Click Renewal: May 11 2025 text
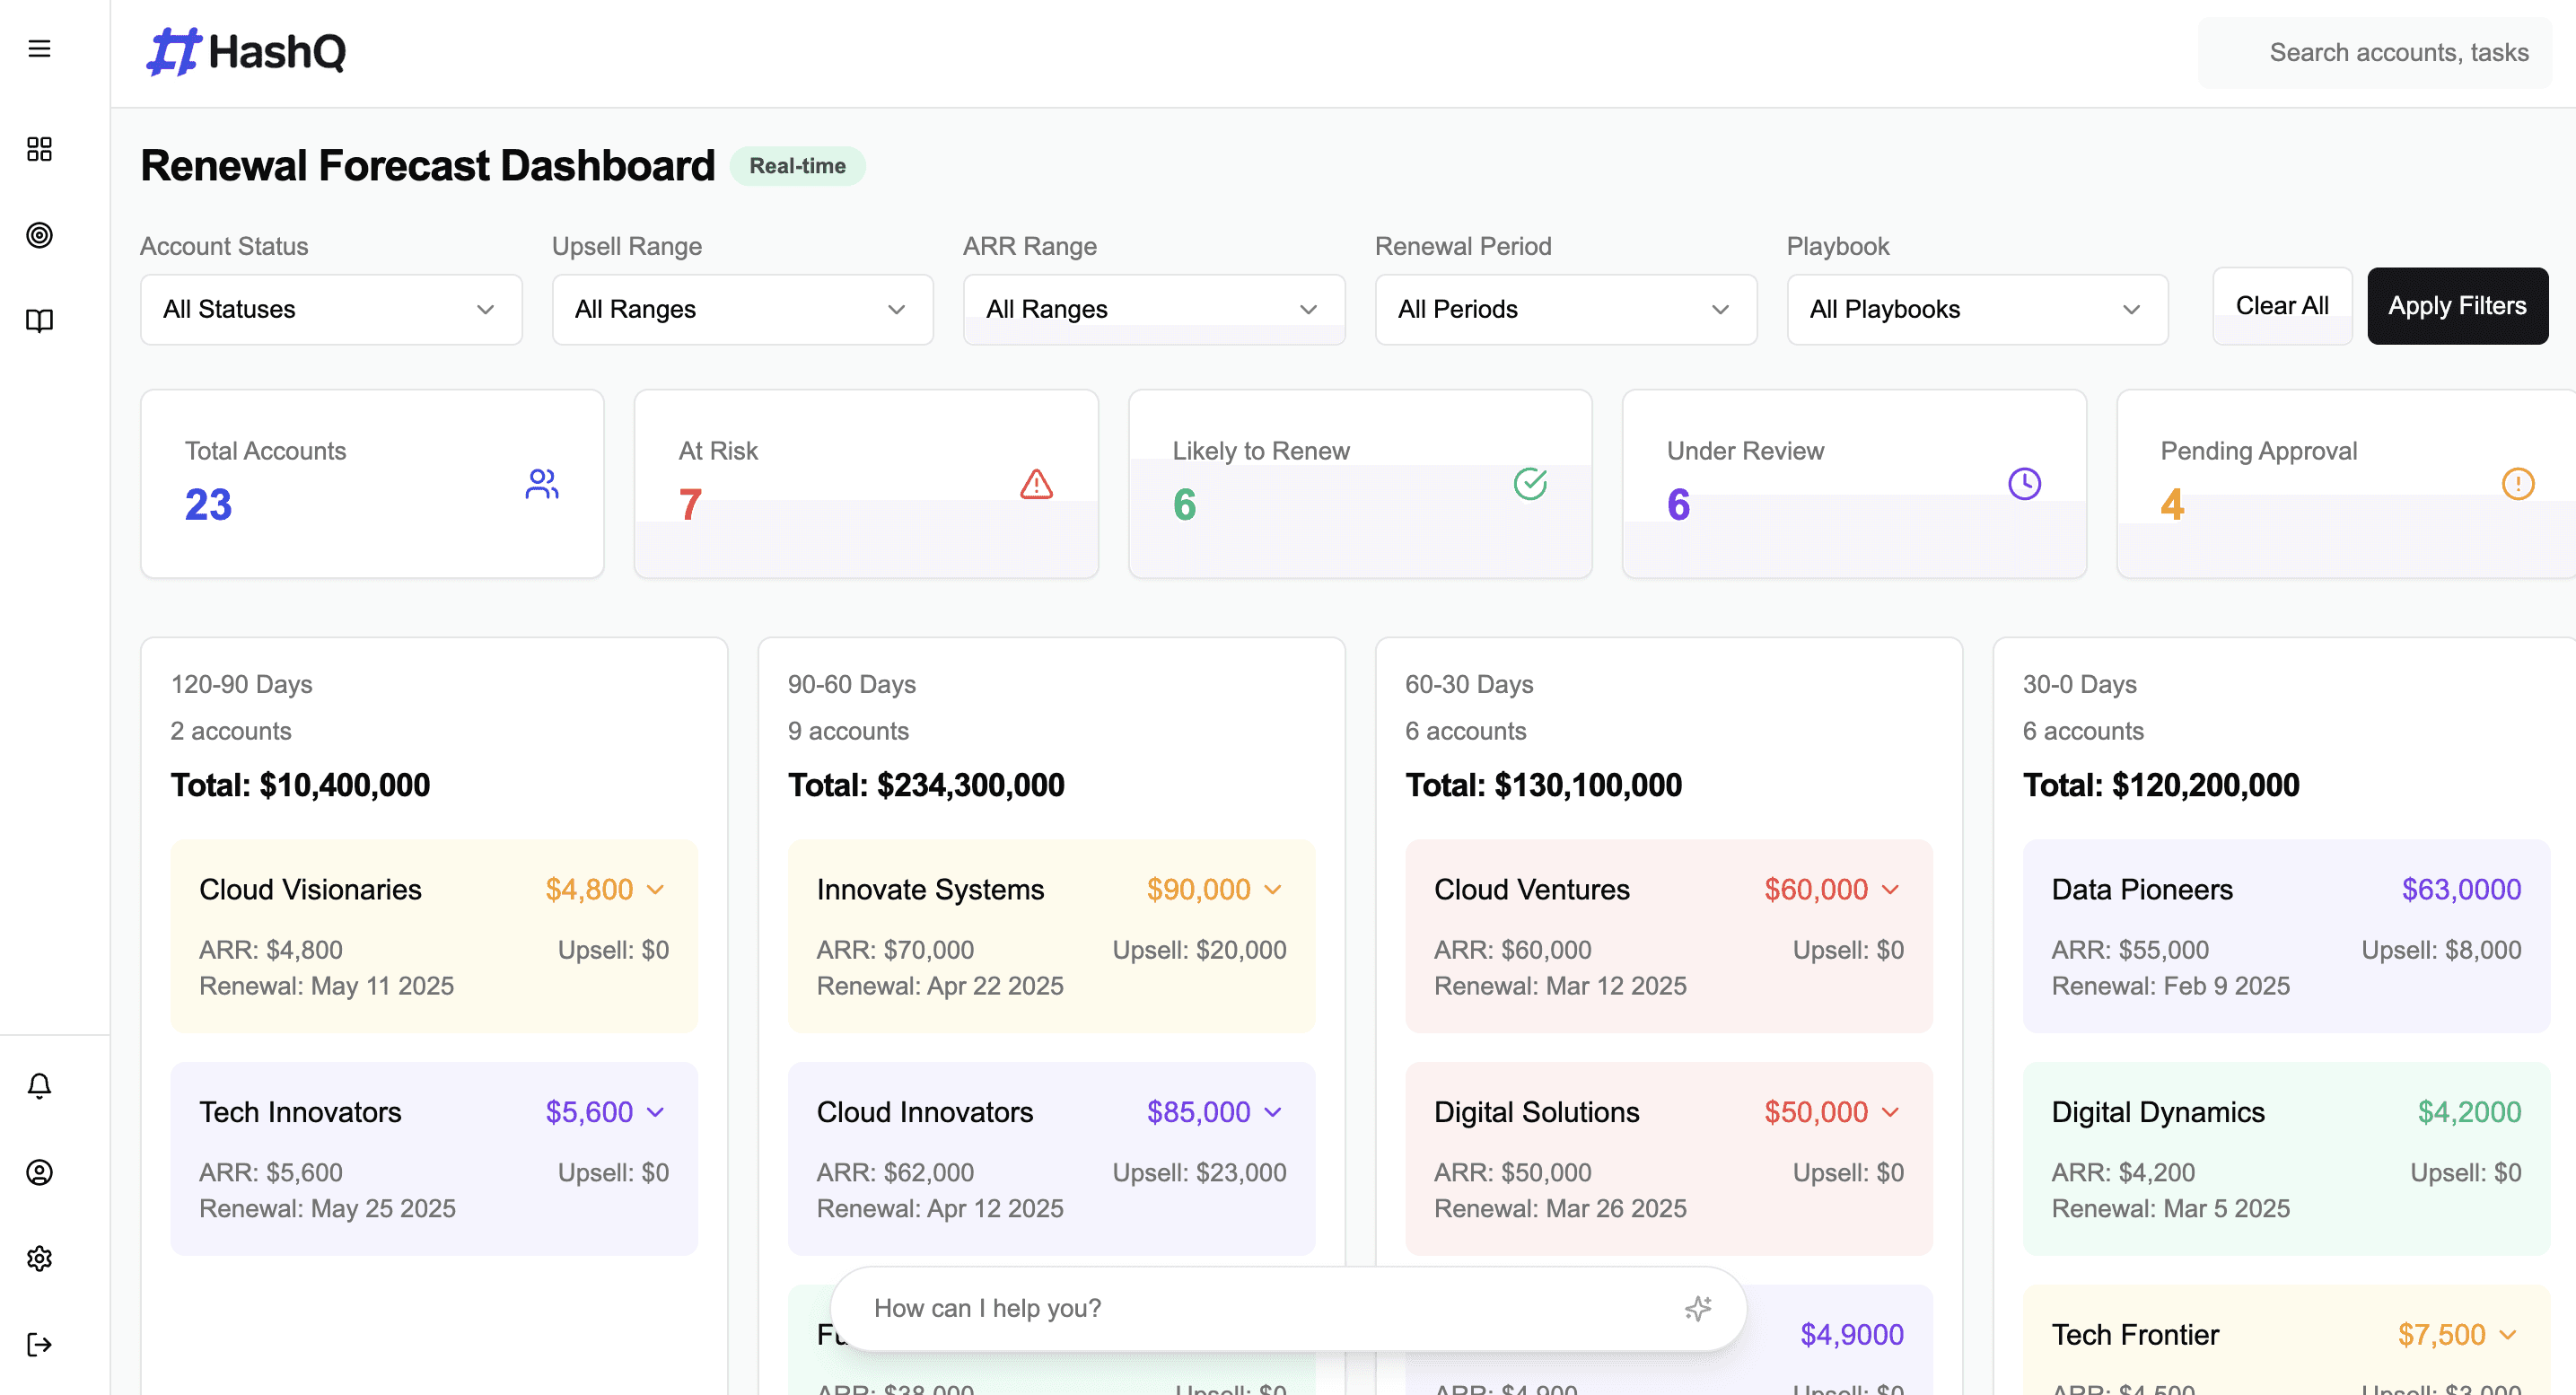 pos(327,986)
